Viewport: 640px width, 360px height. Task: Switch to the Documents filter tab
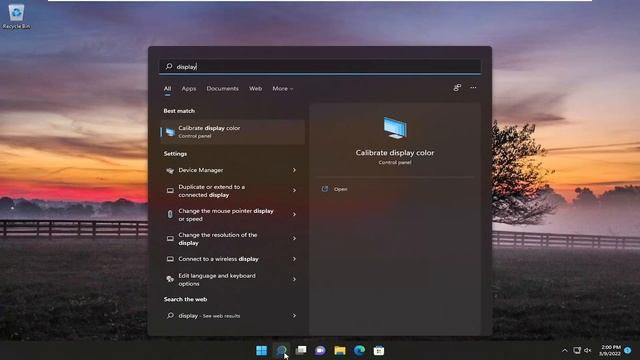[222, 89]
